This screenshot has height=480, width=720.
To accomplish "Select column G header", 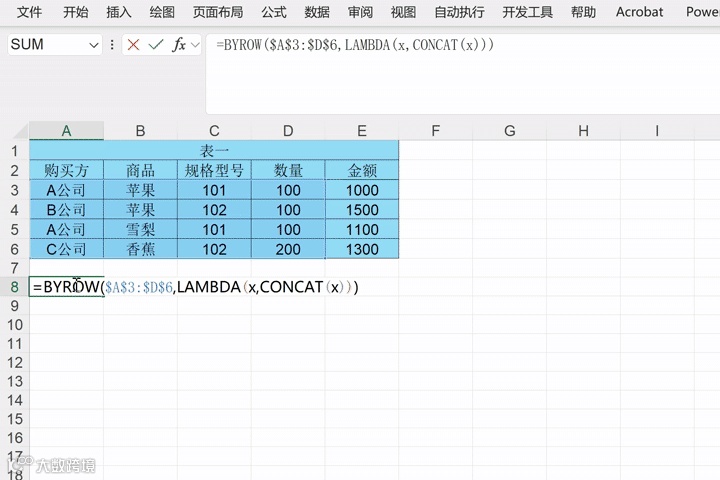I will (x=510, y=131).
